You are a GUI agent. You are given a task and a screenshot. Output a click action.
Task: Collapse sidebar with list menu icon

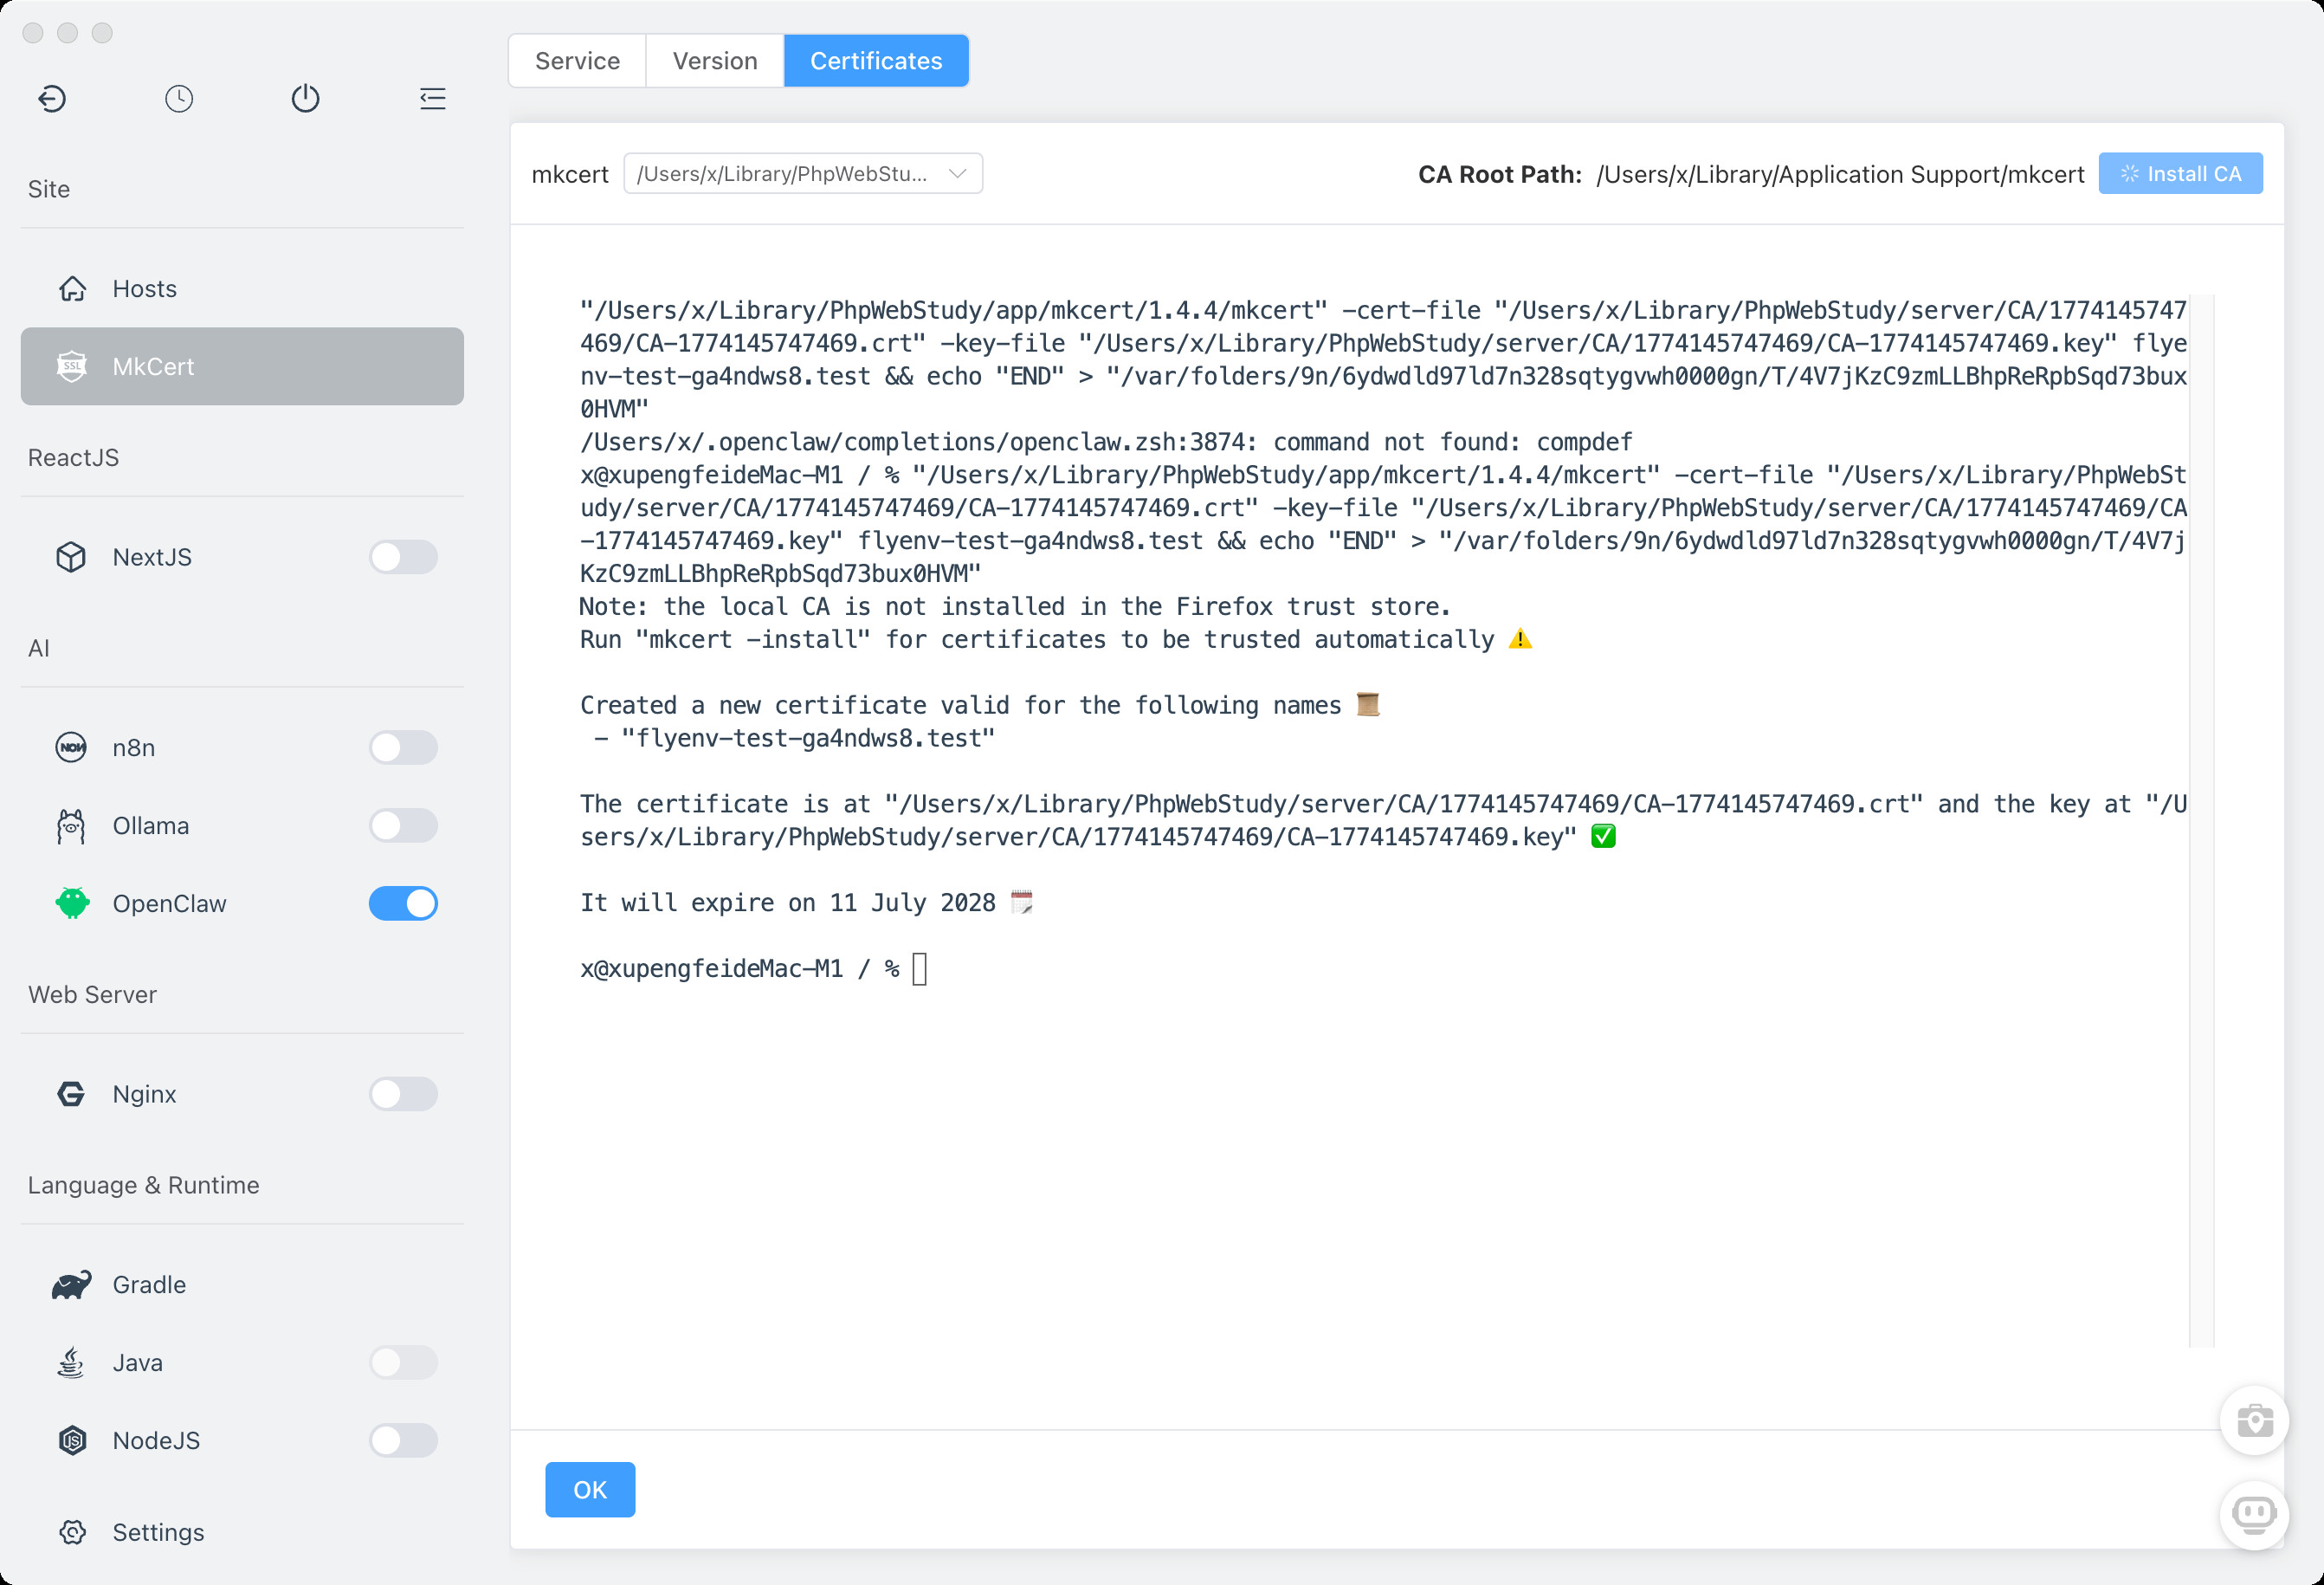pos(432,98)
